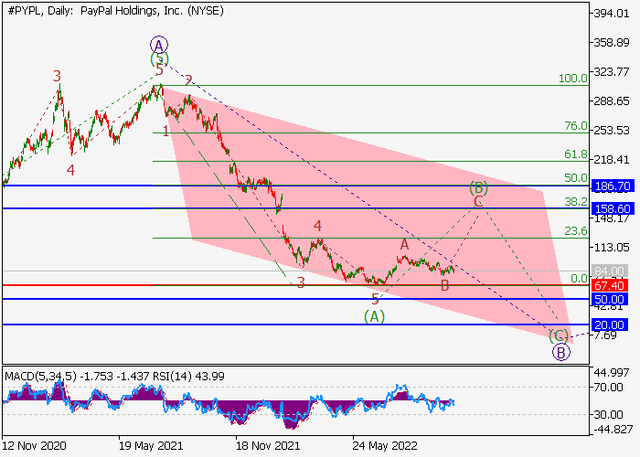The width and height of the screenshot is (640, 457).
Task: Click the 24 May 2022 date label
Action: [x=385, y=446]
